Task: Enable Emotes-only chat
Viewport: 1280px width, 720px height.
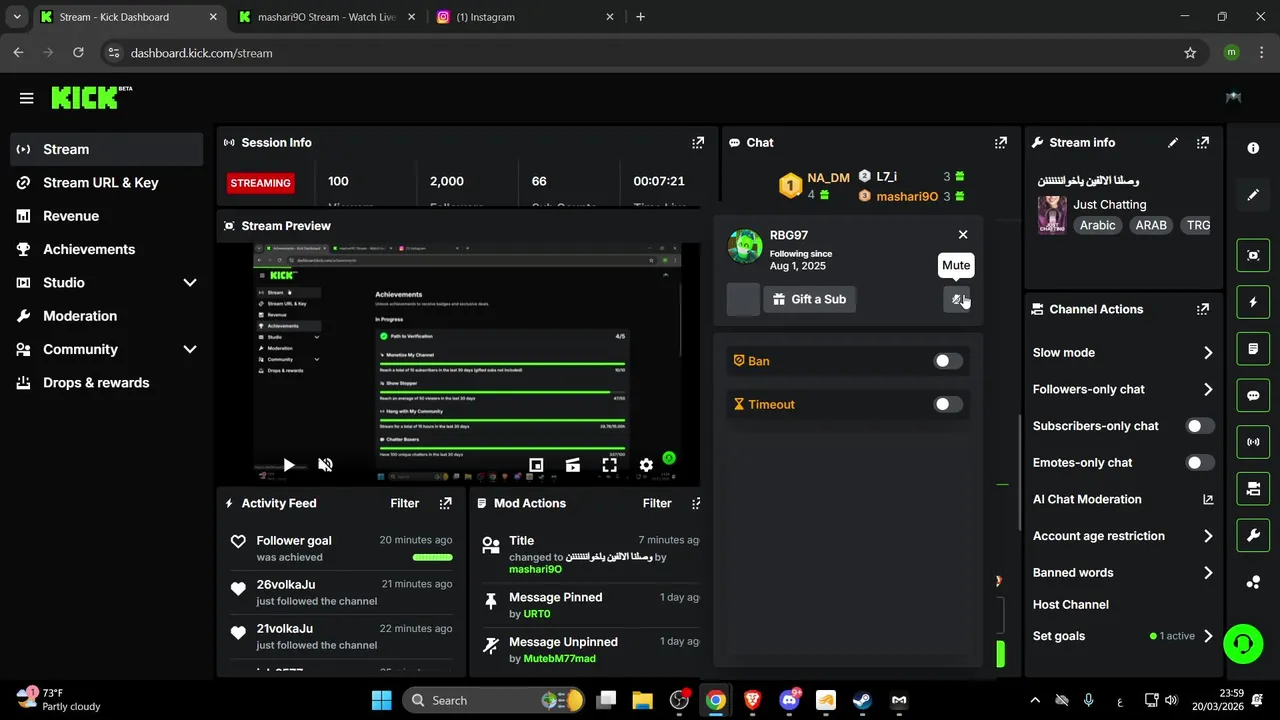Action: click(1200, 462)
